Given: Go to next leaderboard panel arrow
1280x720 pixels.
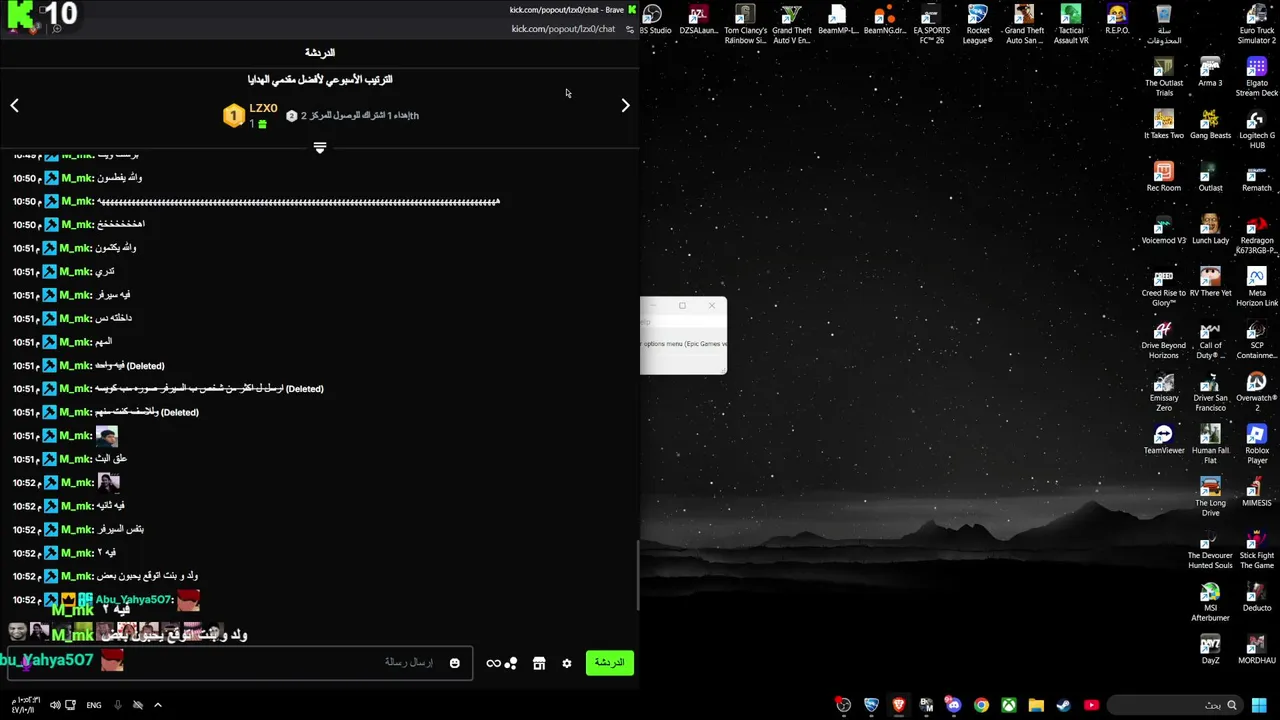Looking at the screenshot, I should pos(625,105).
